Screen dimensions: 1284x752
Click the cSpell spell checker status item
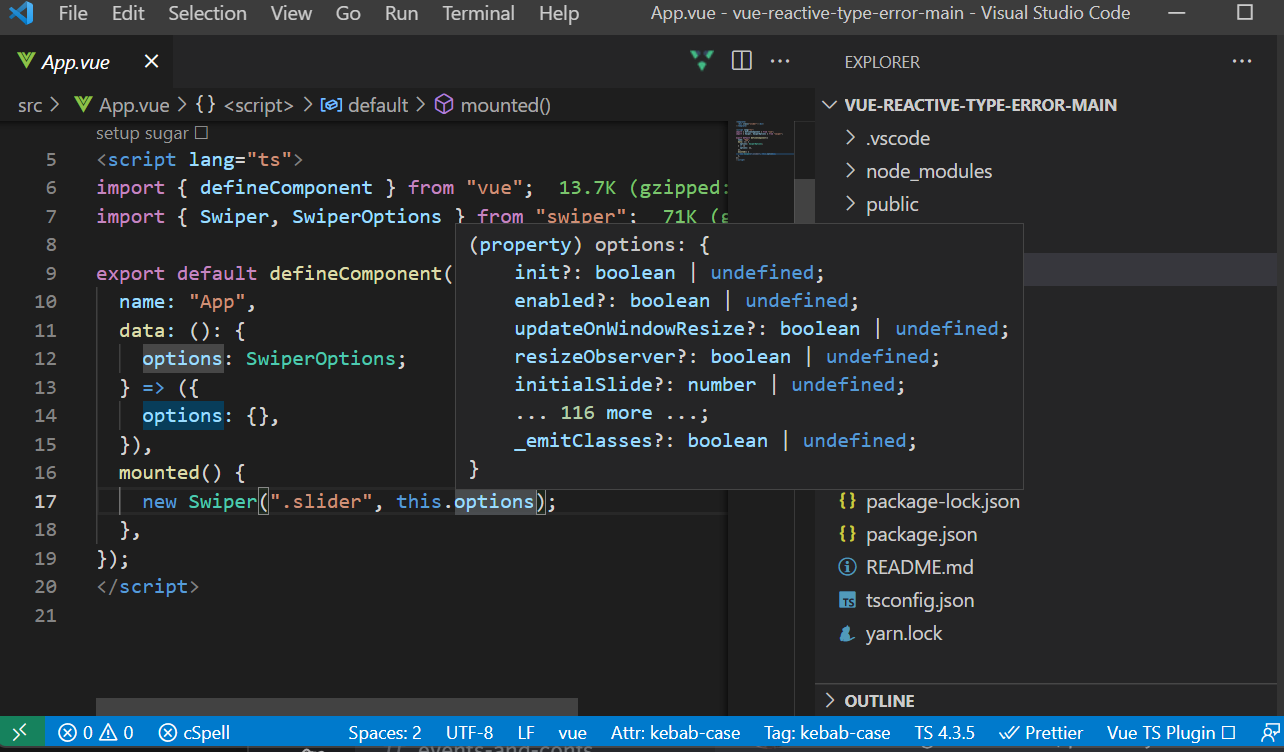tap(193, 732)
